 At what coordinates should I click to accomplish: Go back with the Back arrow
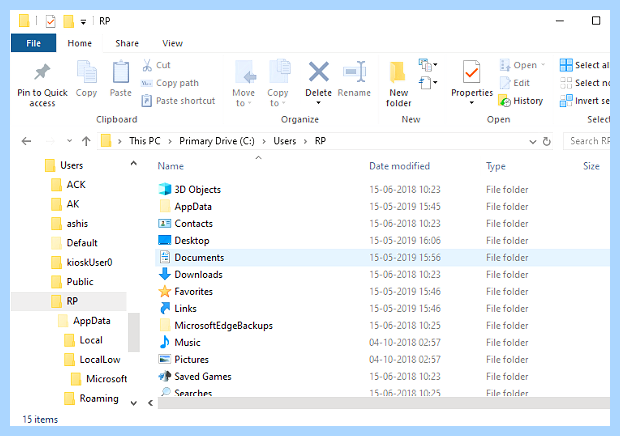[26, 141]
